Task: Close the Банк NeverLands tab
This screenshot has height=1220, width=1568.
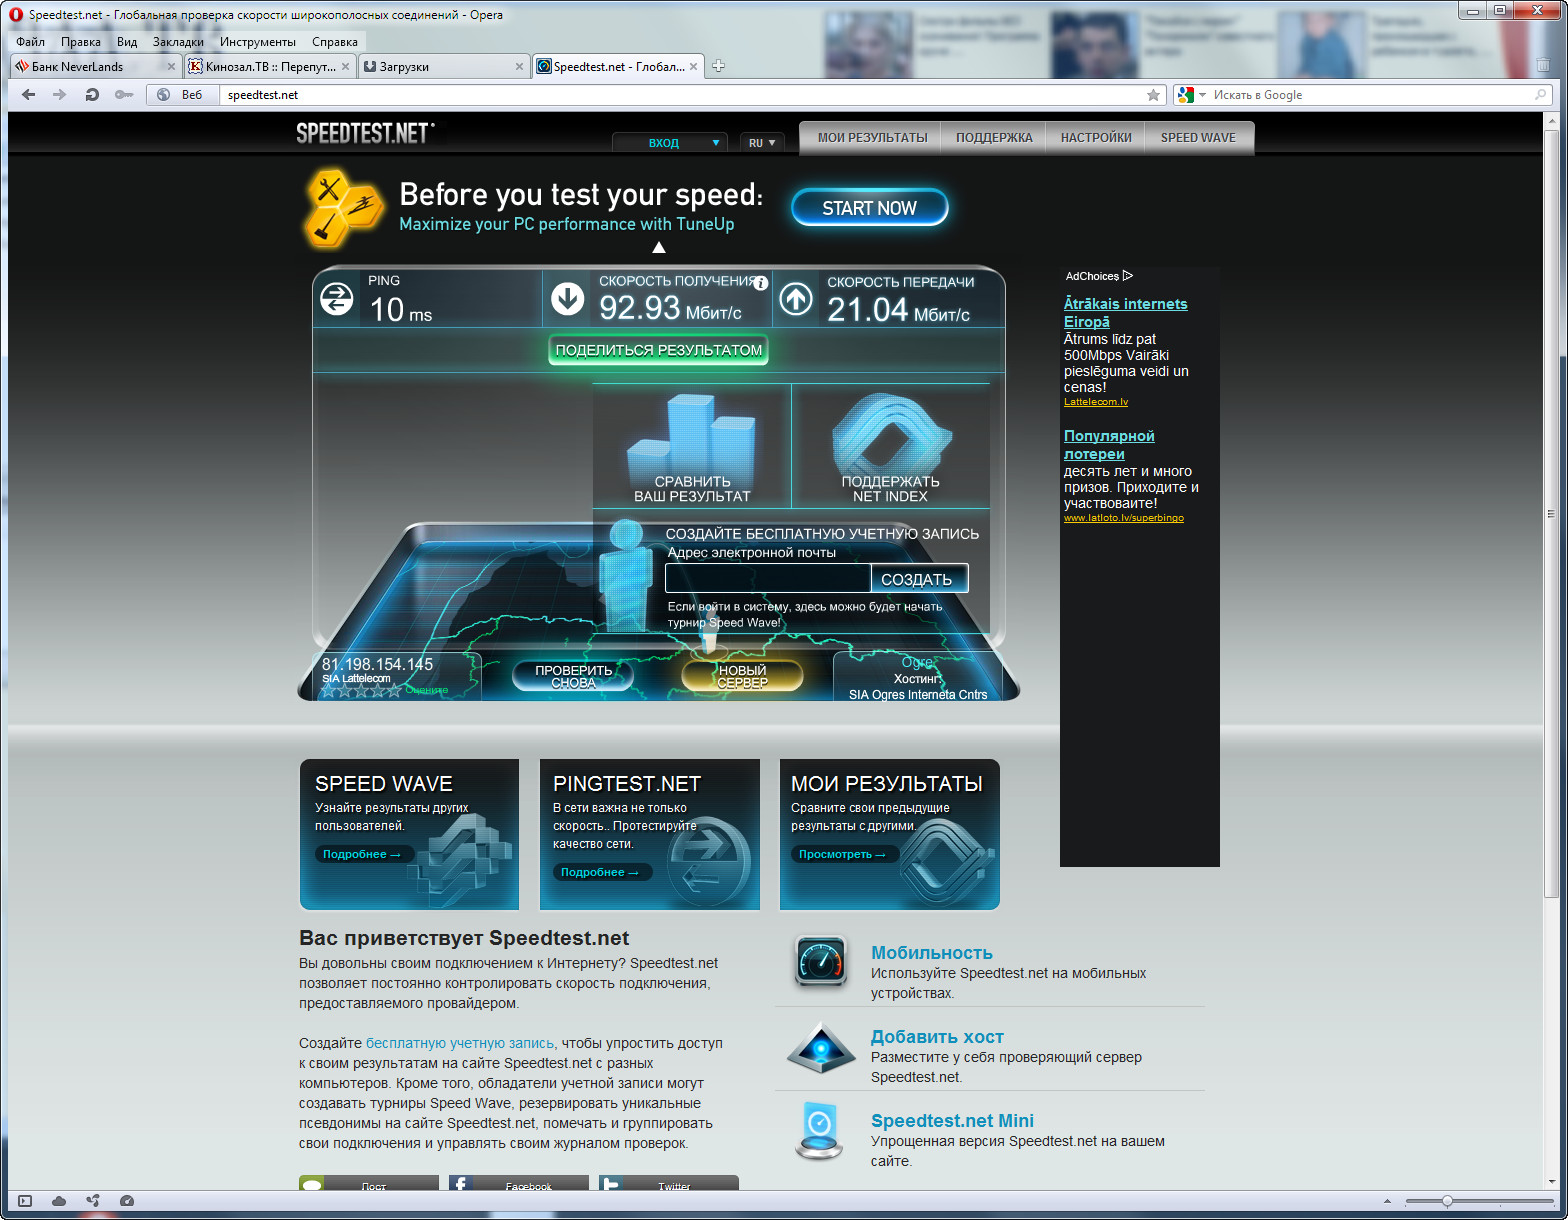Action: 171,67
